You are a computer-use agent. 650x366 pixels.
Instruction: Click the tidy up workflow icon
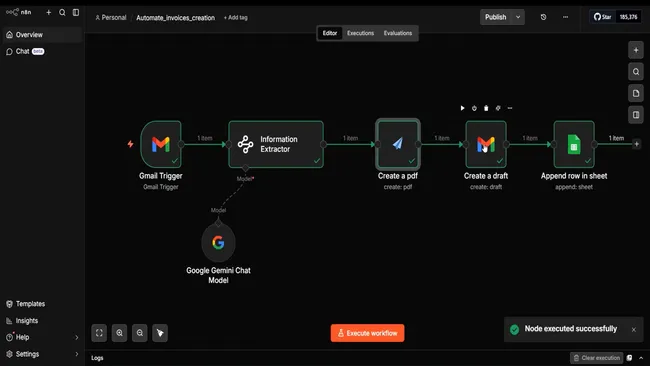pos(160,333)
